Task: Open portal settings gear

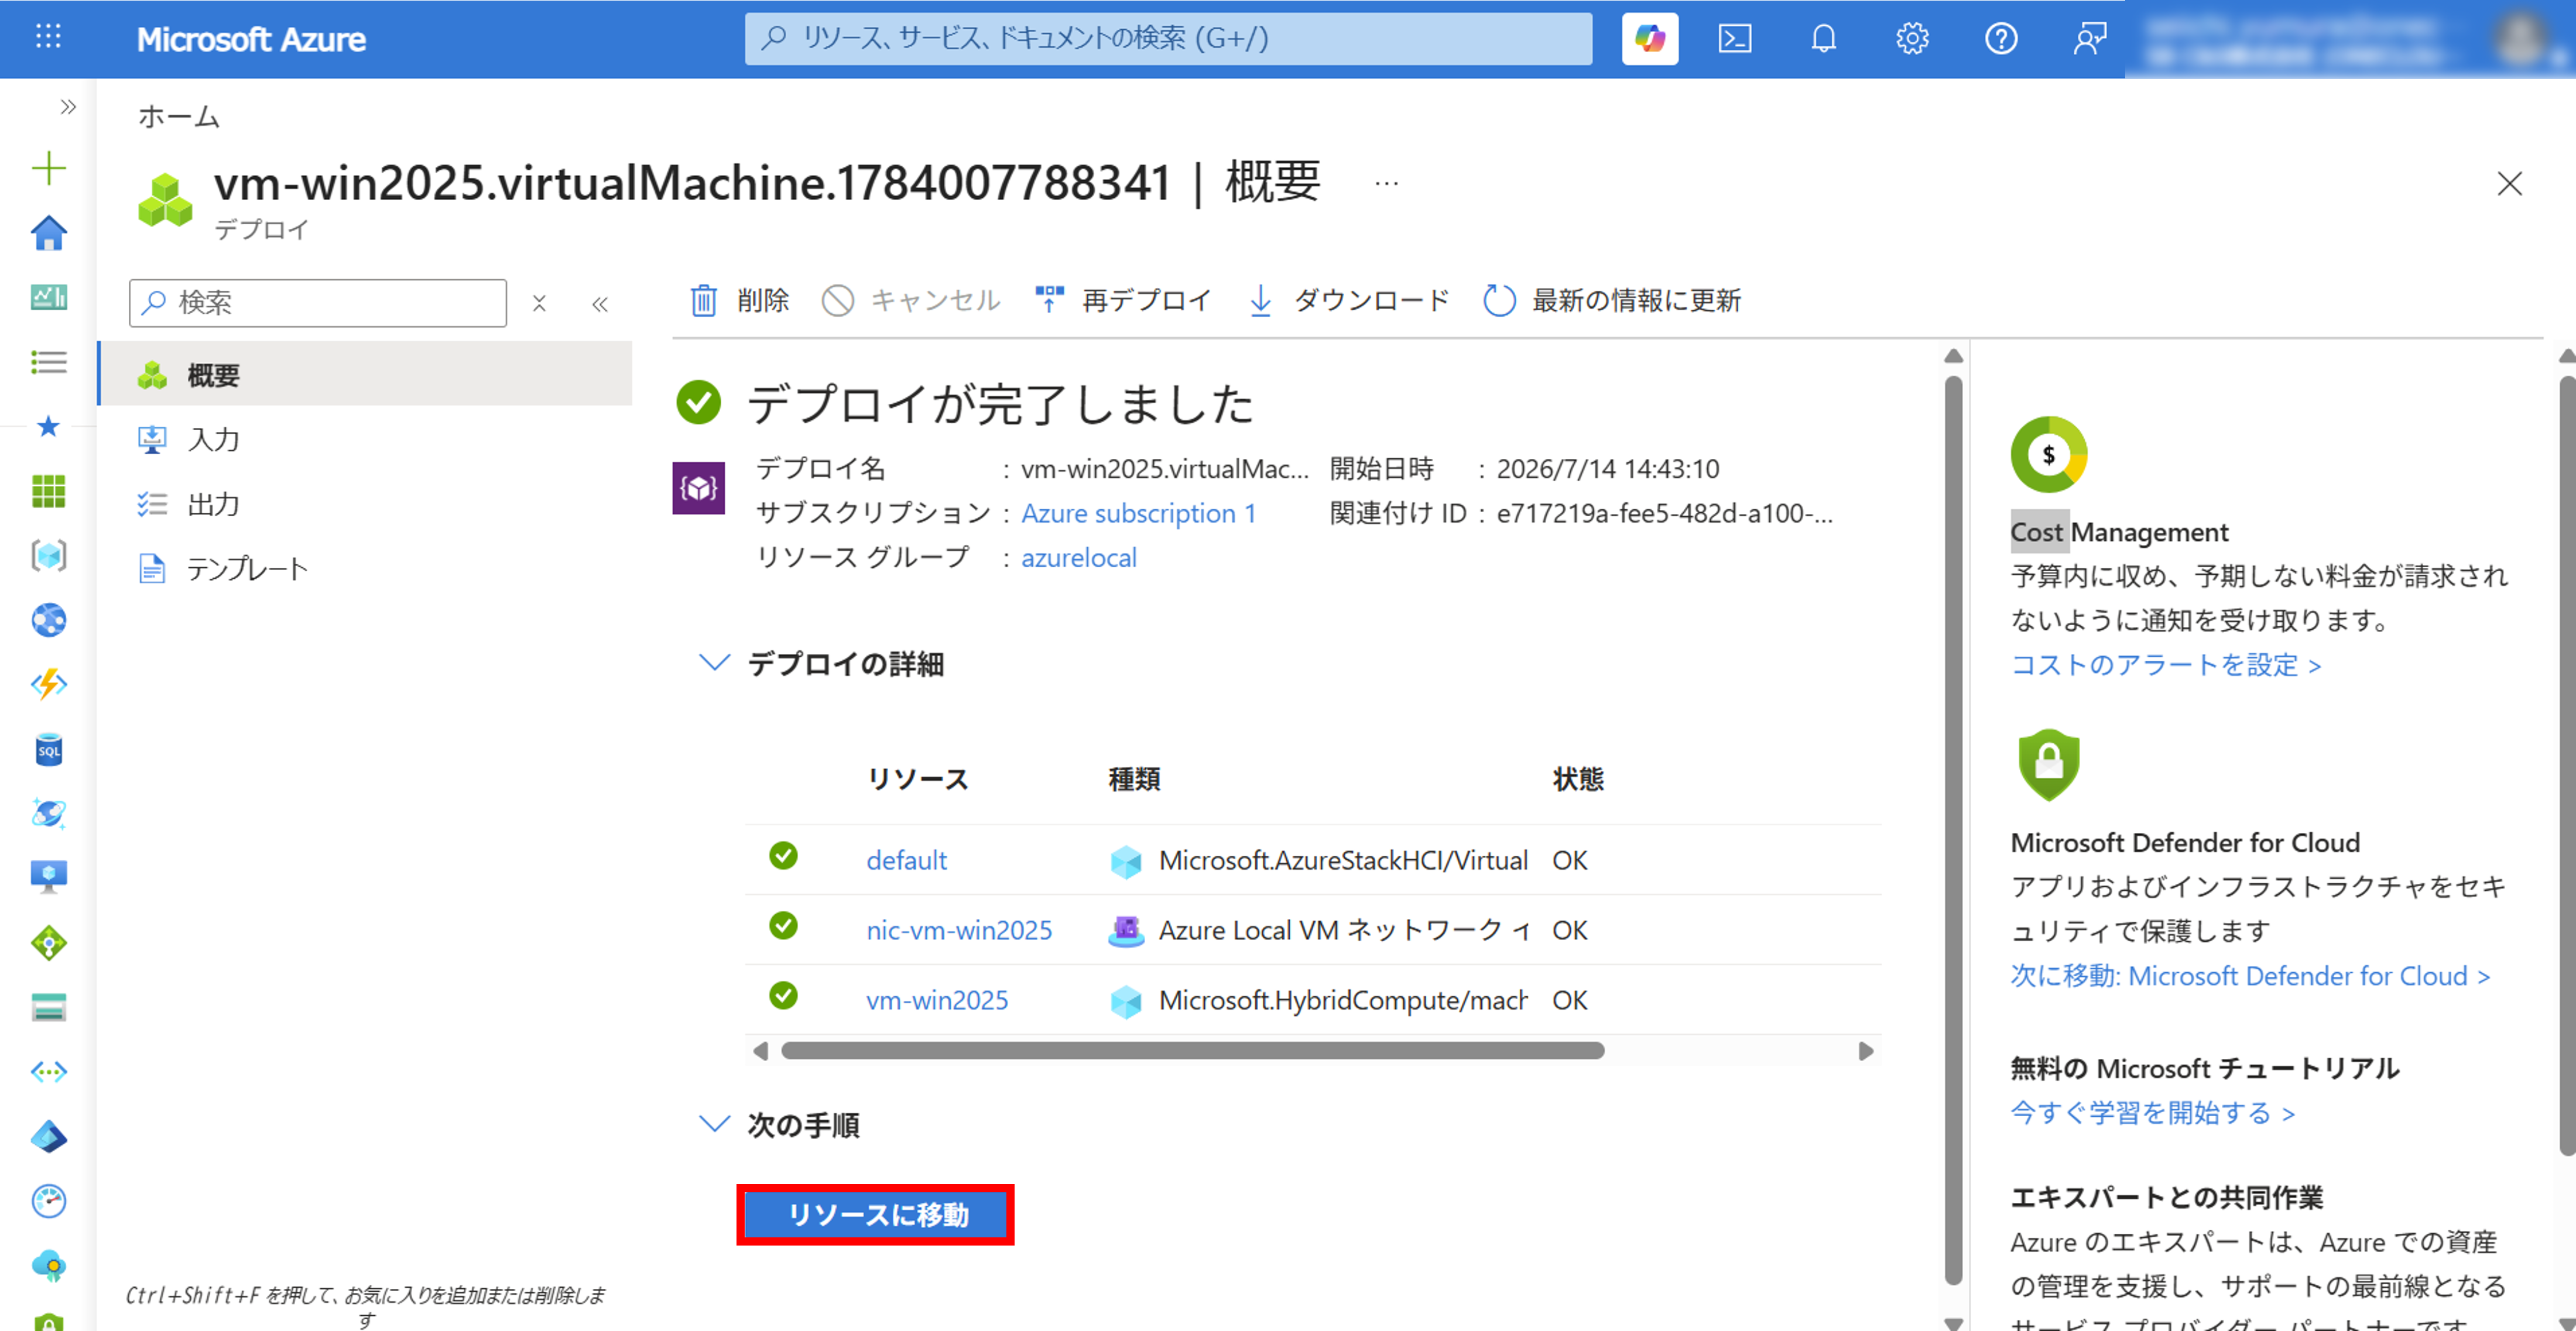Action: [x=1912, y=39]
